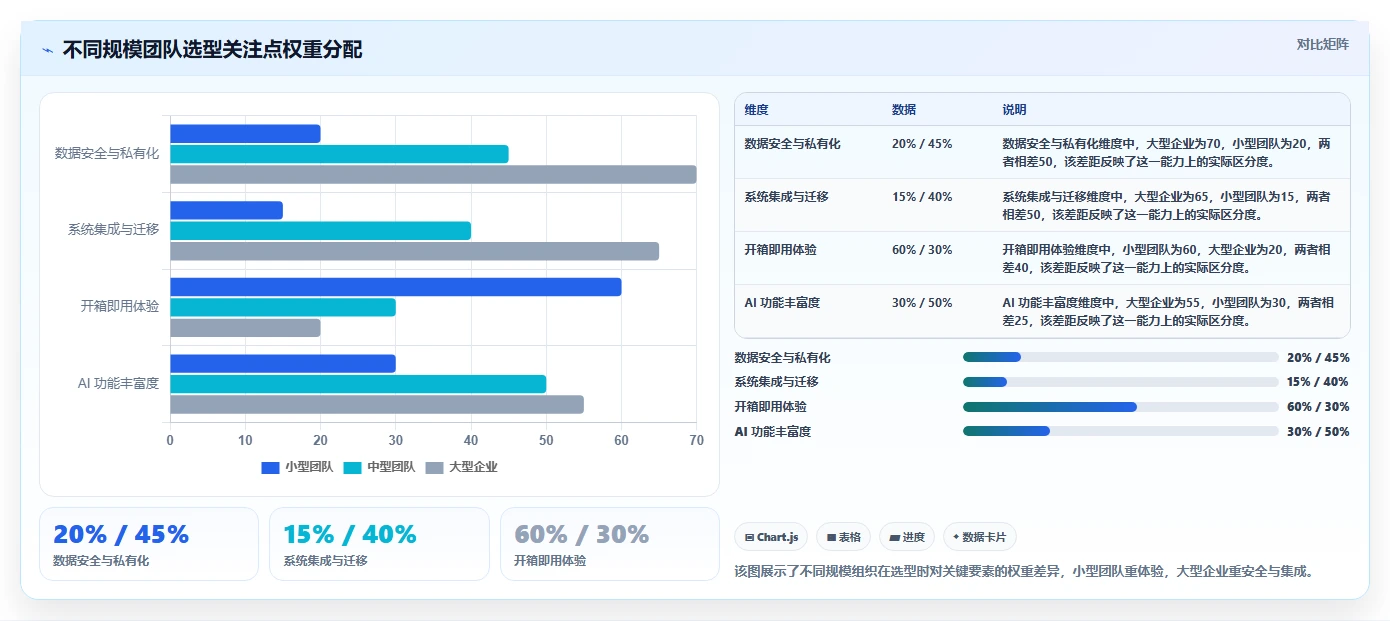Click the Chart.js tag
1390x621 pixels.
pyautogui.click(x=771, y=537)
